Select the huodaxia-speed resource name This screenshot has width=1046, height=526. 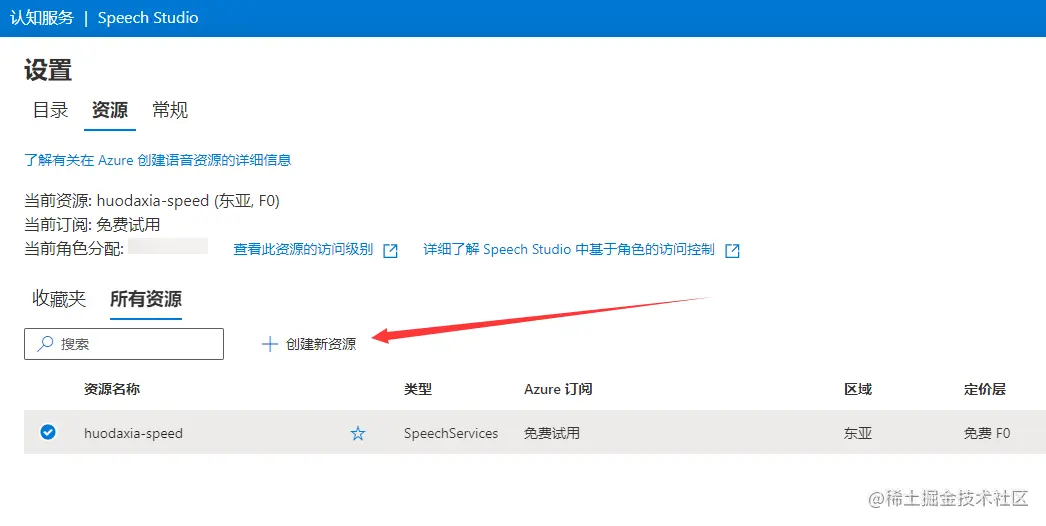point(133,433)
